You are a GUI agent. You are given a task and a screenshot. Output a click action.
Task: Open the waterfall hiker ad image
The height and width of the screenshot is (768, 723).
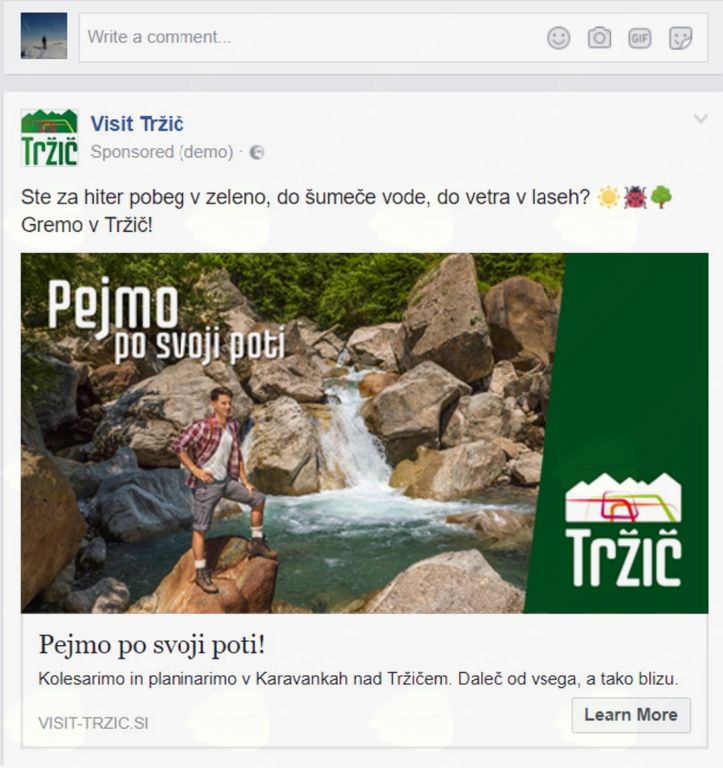[364, 433]
